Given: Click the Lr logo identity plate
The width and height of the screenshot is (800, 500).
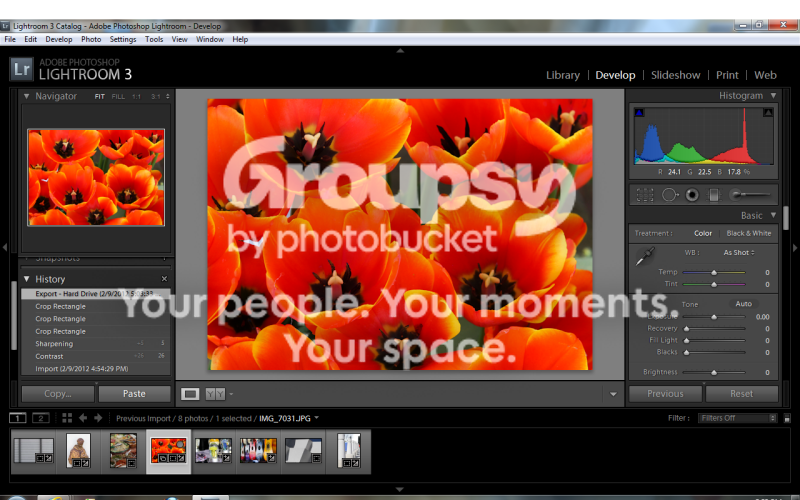Looking at the screenshot, I should (x=21, y=69).
